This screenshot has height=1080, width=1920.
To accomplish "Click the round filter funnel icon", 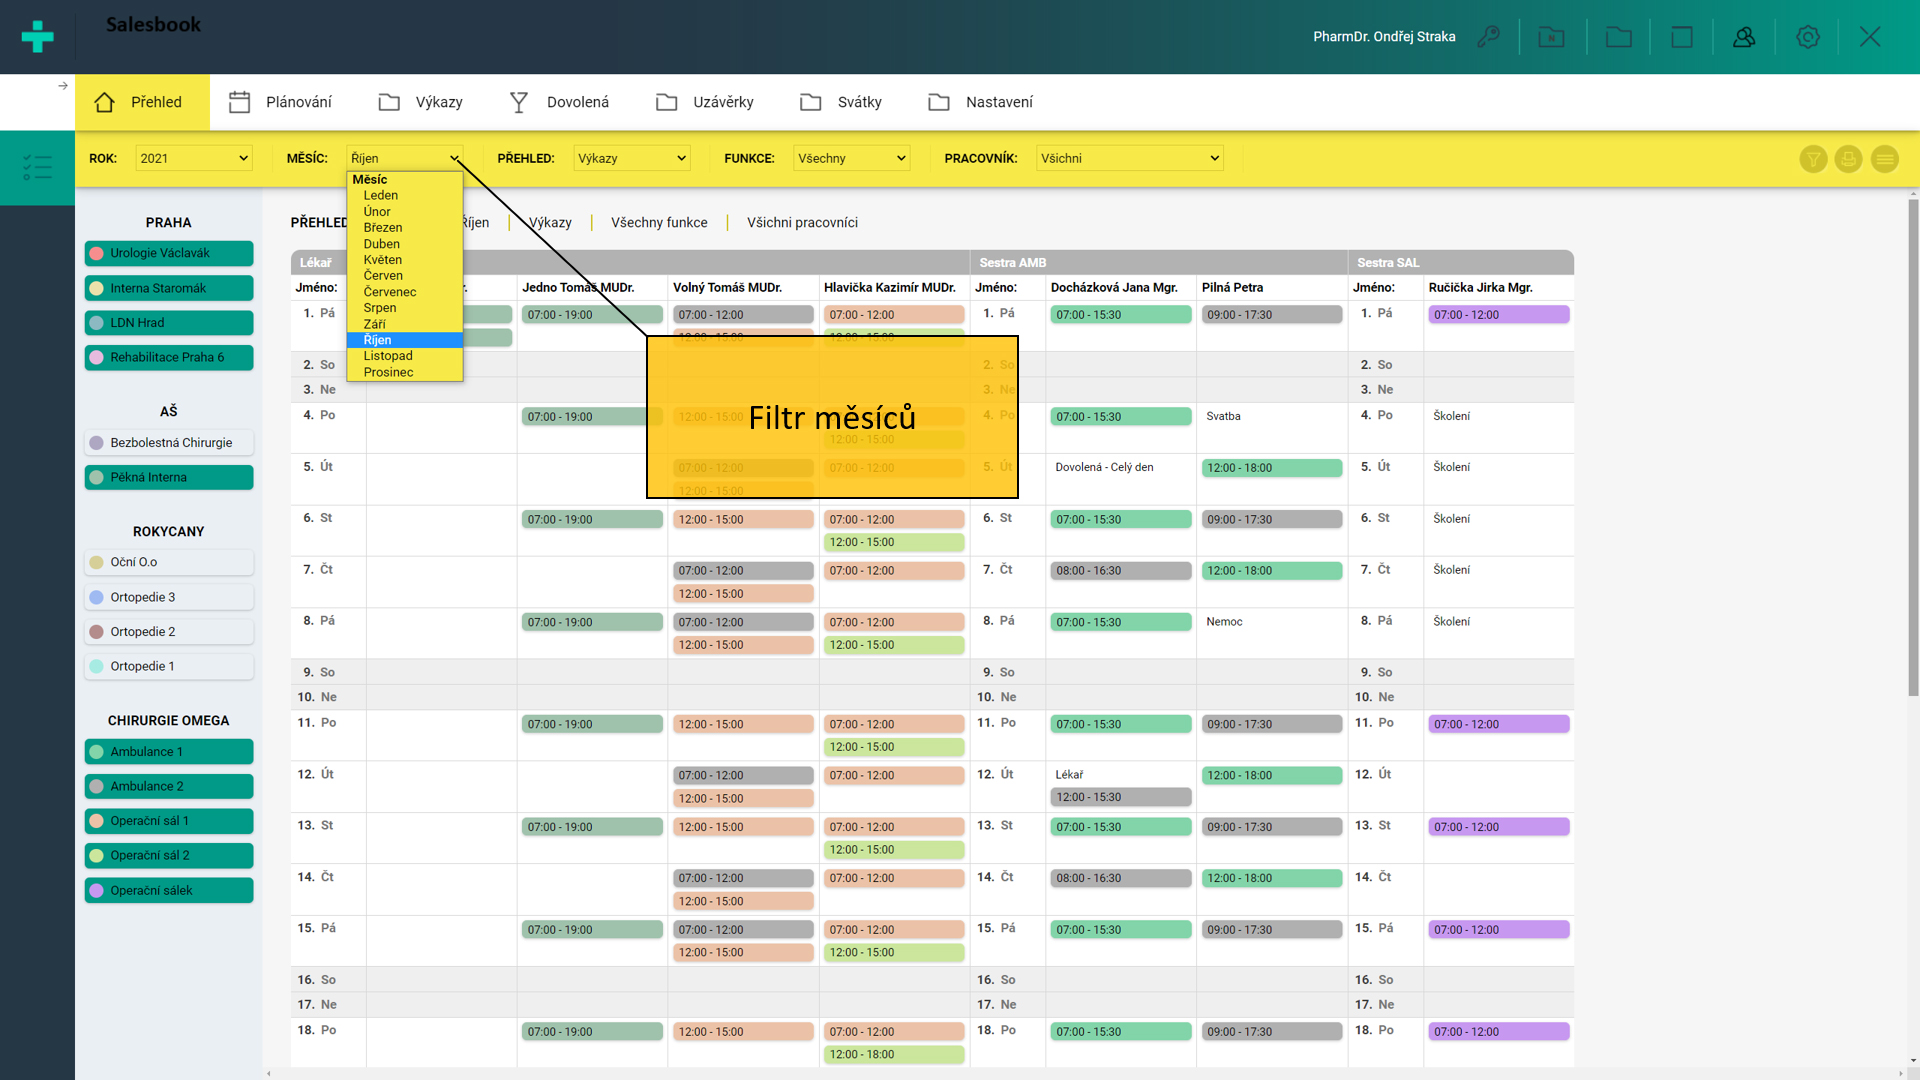I will coord(1813,159).
